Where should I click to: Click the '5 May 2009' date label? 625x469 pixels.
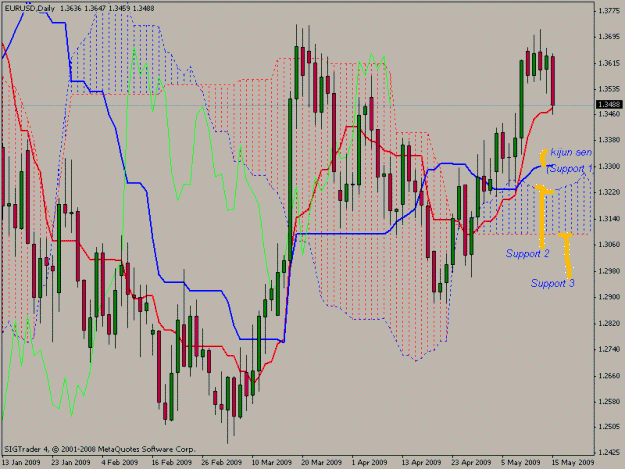click(x=521, y=462)
